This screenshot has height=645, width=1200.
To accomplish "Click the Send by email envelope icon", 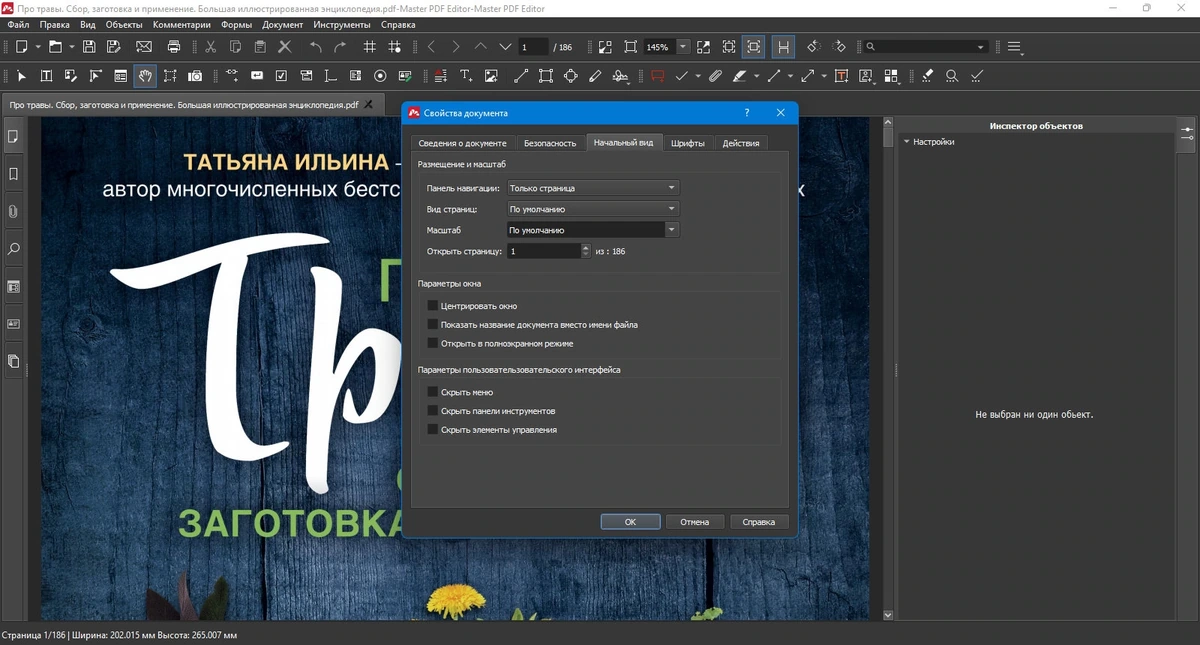I will point(144,46).
